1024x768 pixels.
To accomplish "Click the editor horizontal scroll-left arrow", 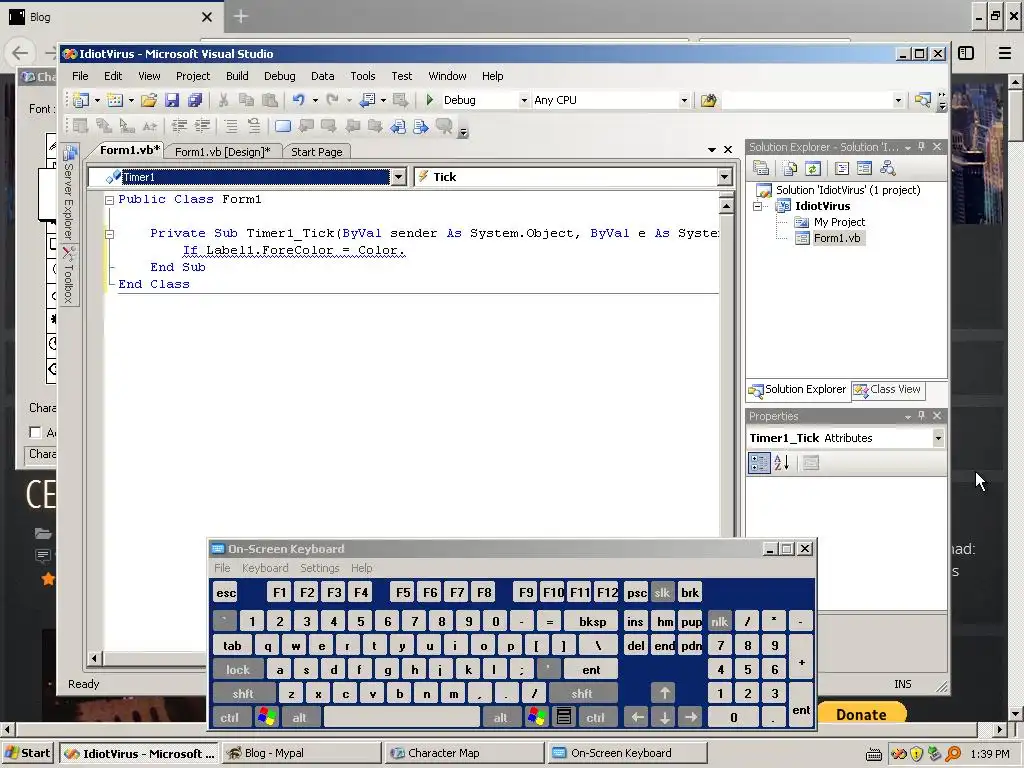I will (94, 658).
